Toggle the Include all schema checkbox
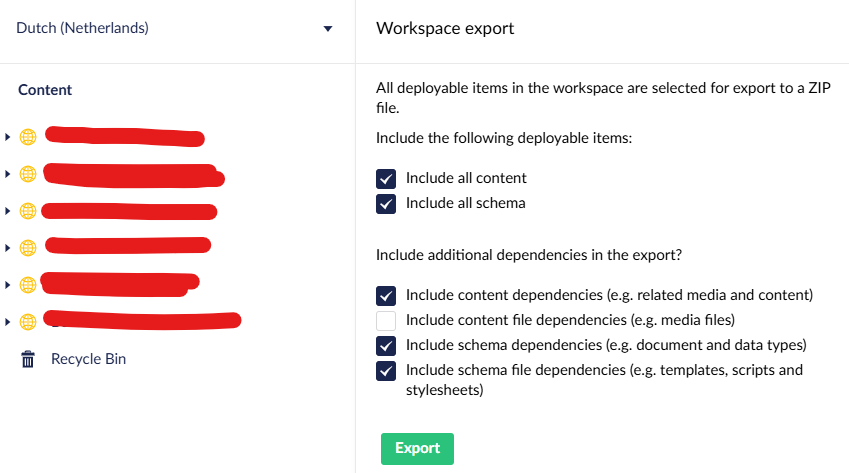849x473 pixels. pos(386,203)
